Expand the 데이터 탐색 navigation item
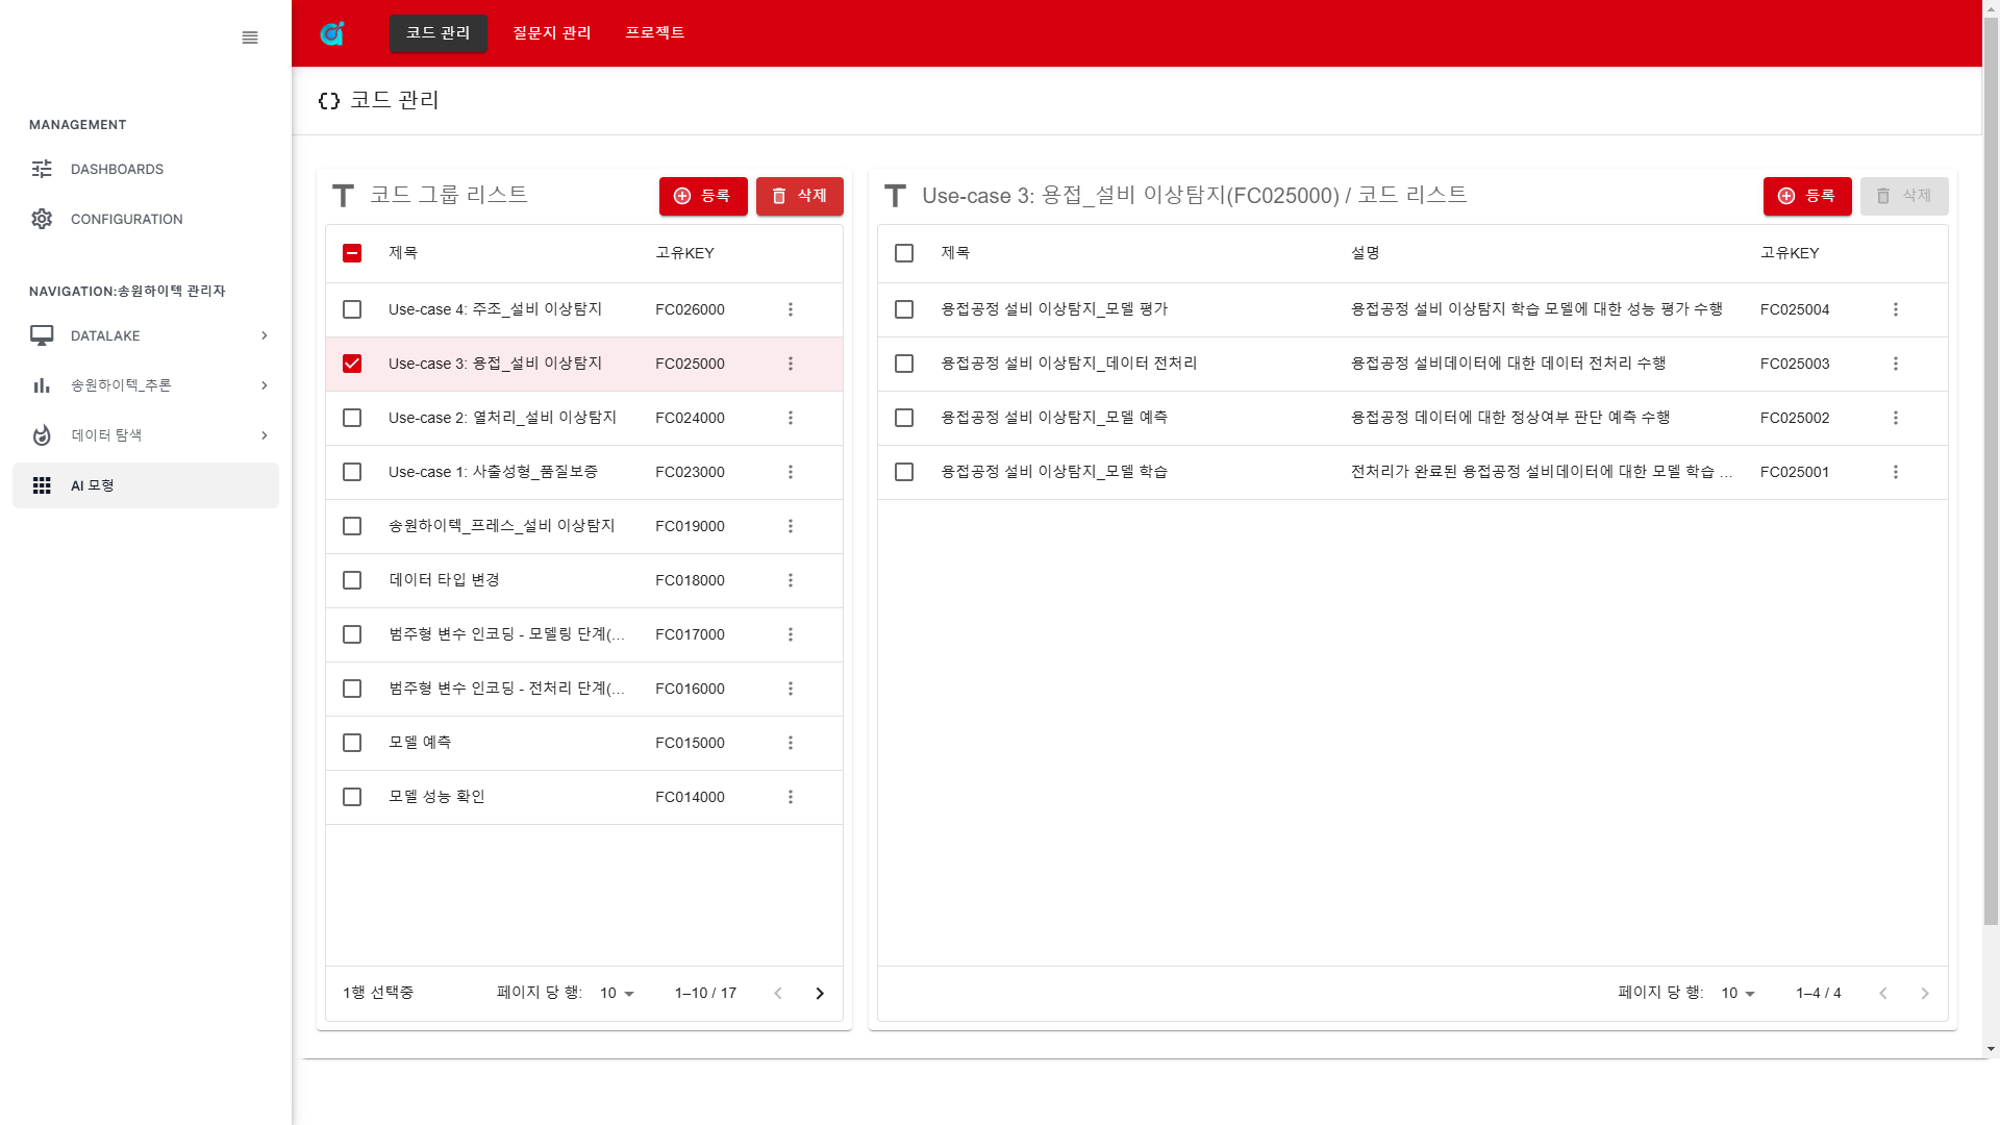Image resolution: width=2000 pixels, height=1125 pixels. (264, 435)
